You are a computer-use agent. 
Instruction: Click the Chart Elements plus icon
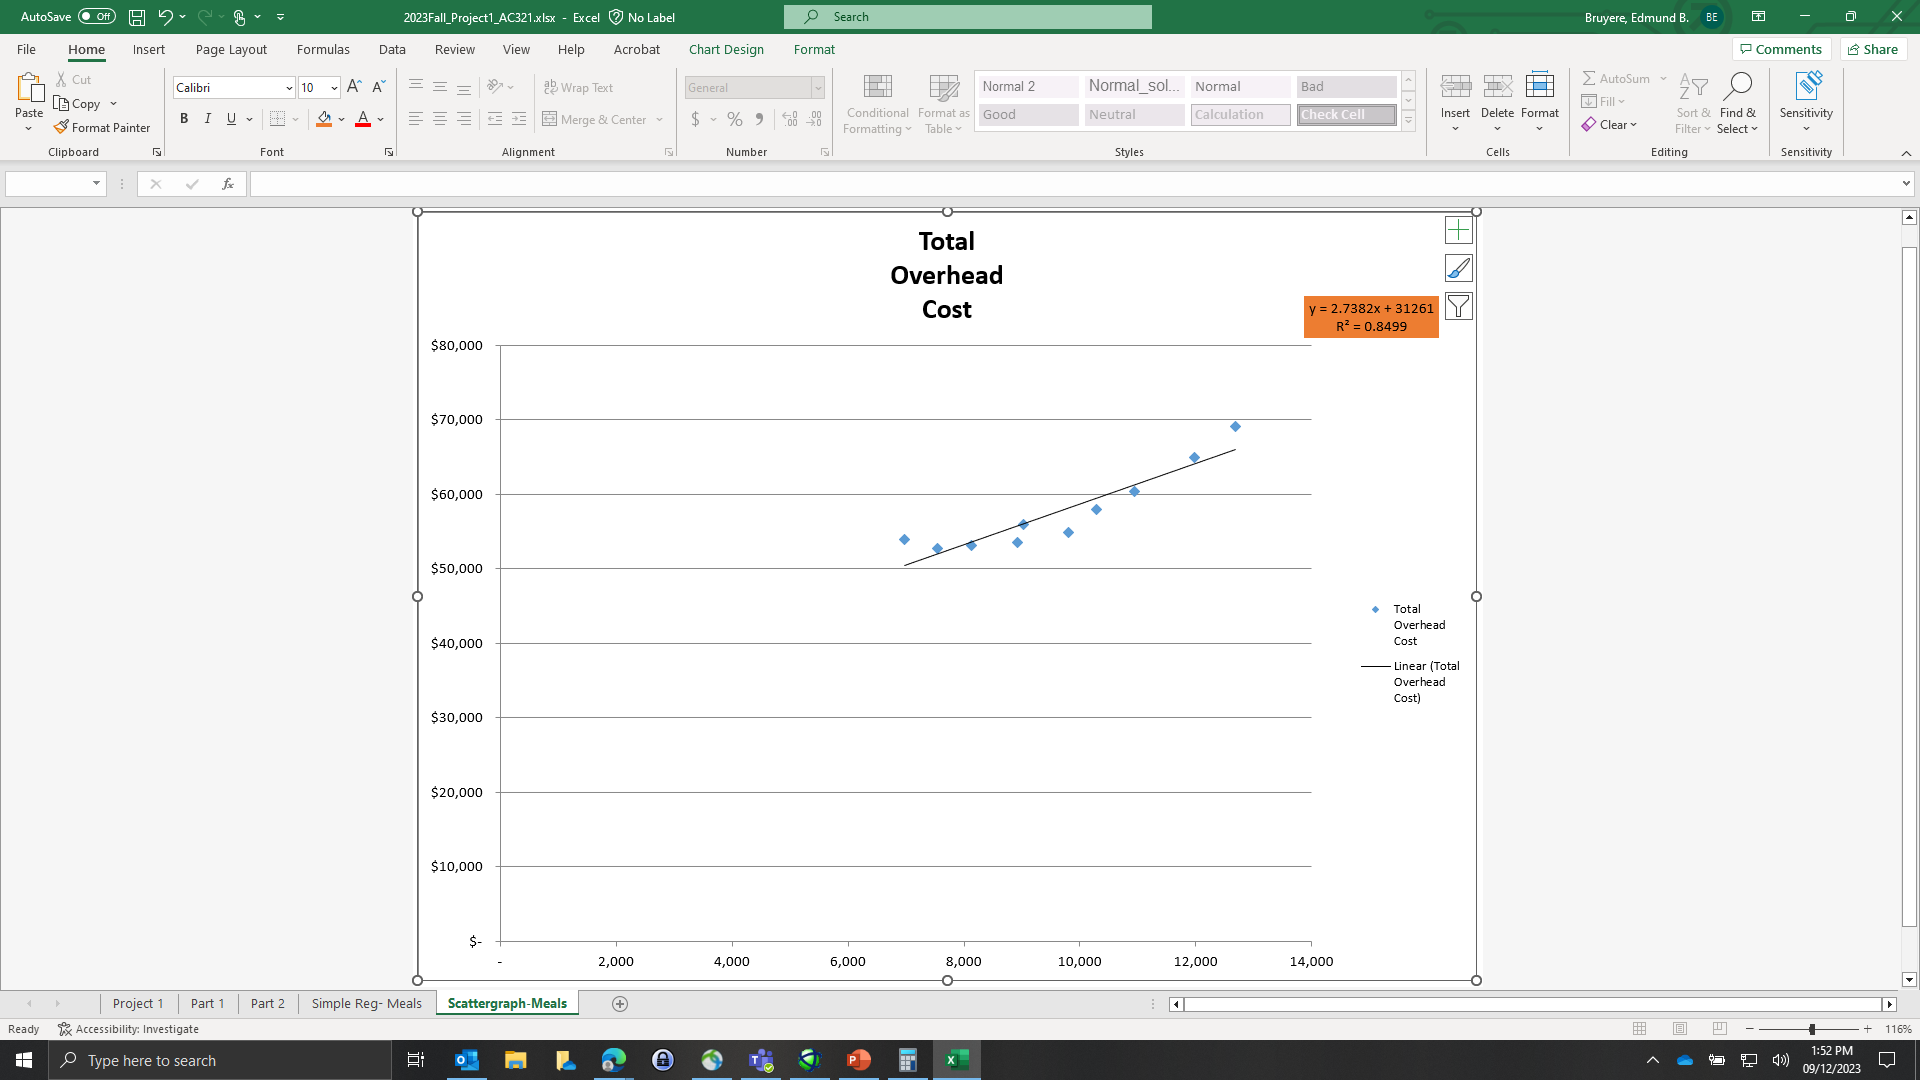(x=1458, y=230)
